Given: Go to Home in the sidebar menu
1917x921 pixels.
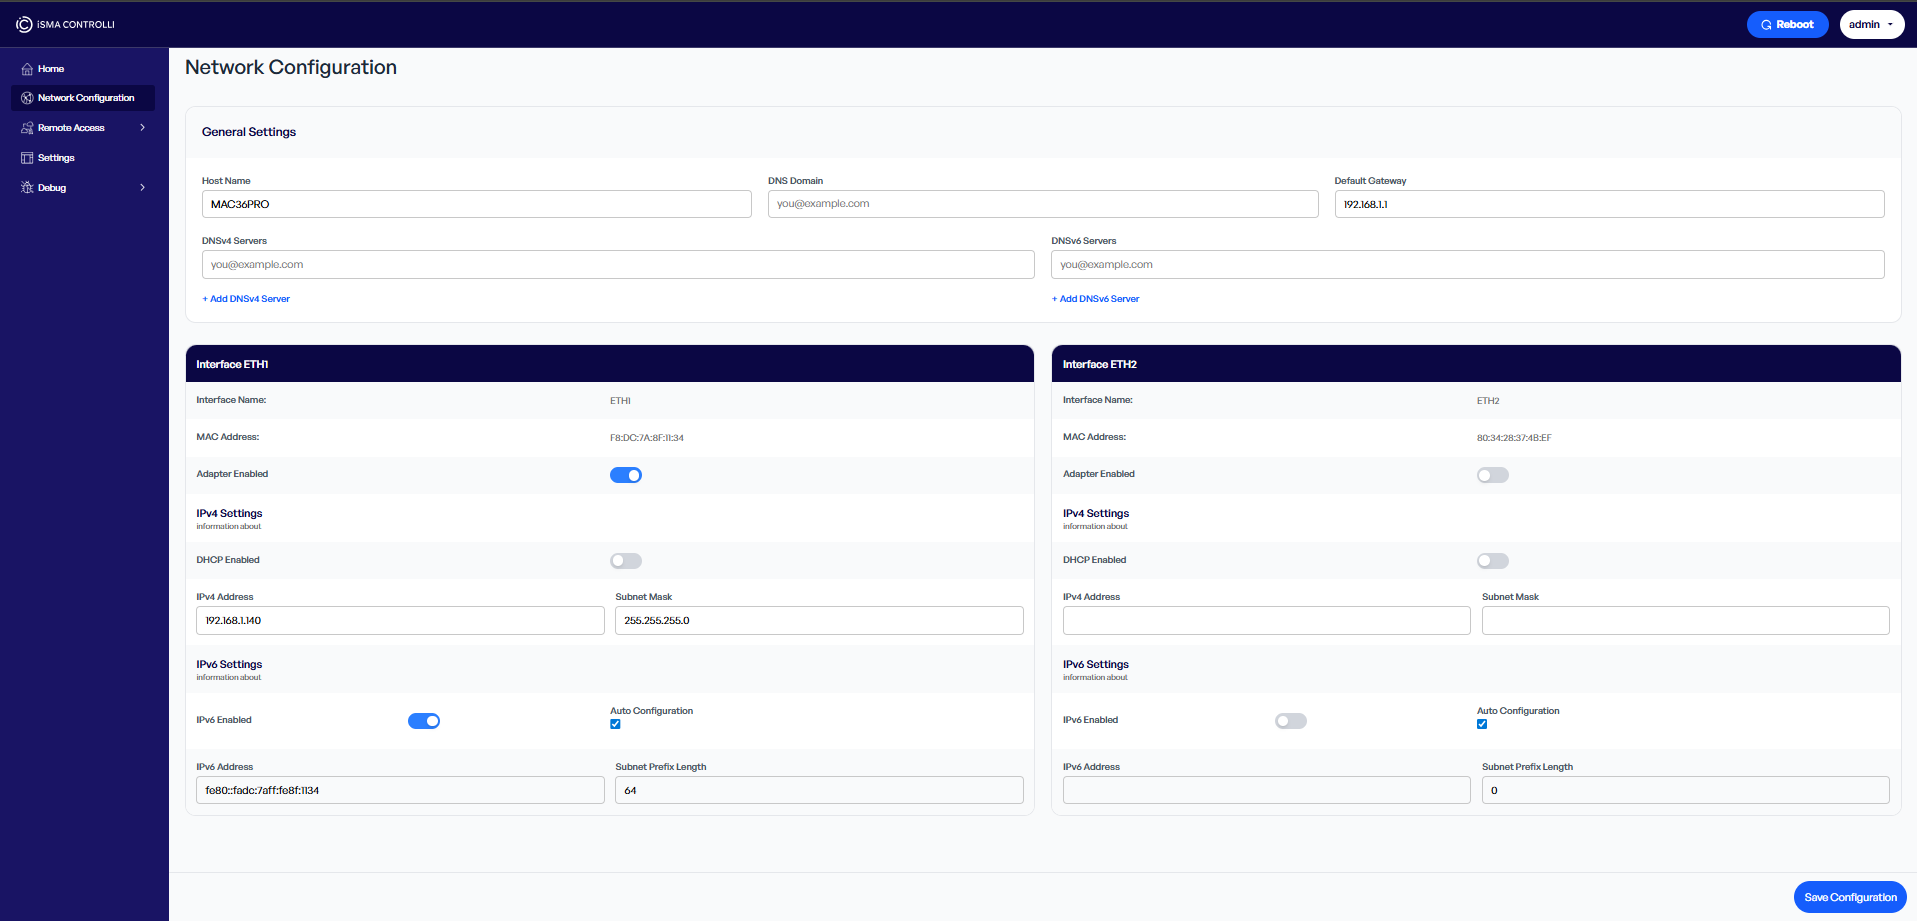Looking at the screenshot, I should coord(51,69).
